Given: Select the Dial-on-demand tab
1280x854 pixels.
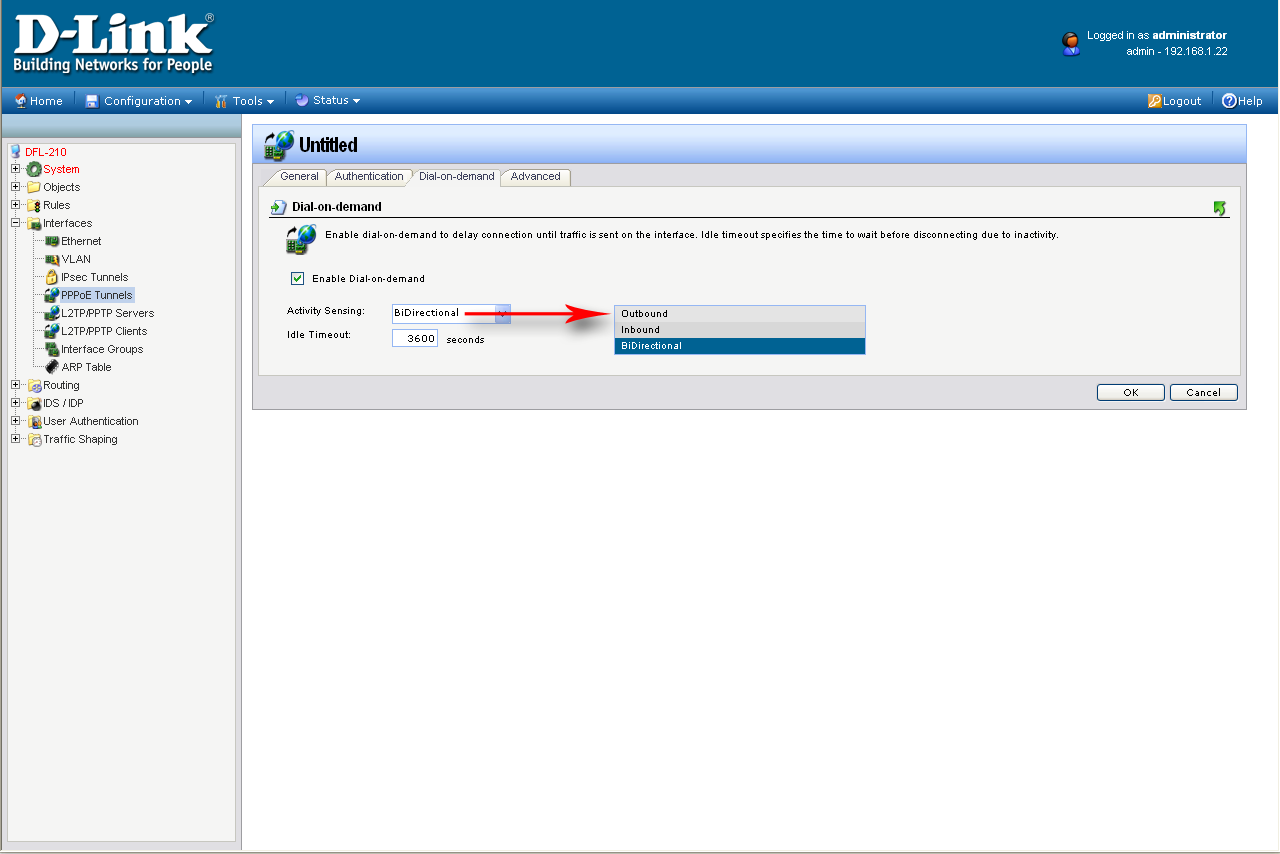Looking at the screenshot, I should 456,177.
